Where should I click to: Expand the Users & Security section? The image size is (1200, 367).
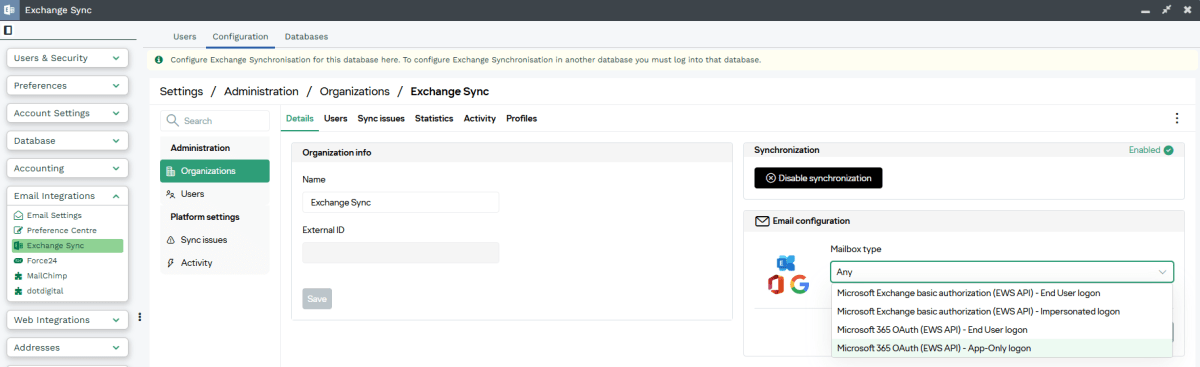pyautogui.click(x=67, y=58)
